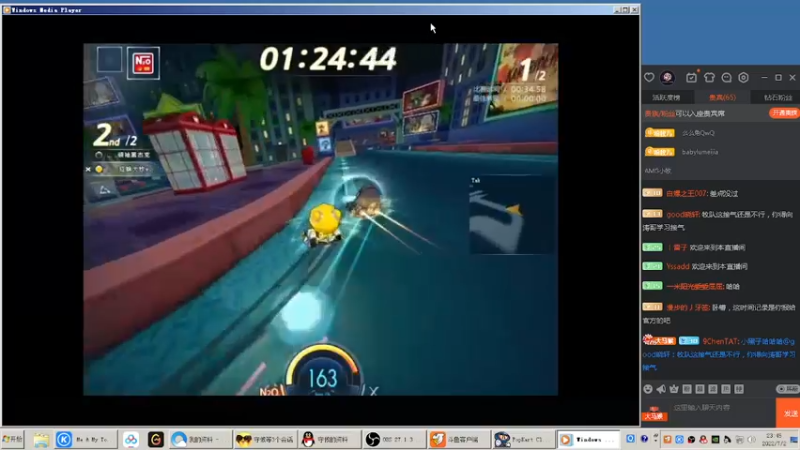Open the blue K music app taskbar button
This screenshot has height=450, width=800.
(x=85, y=439)
